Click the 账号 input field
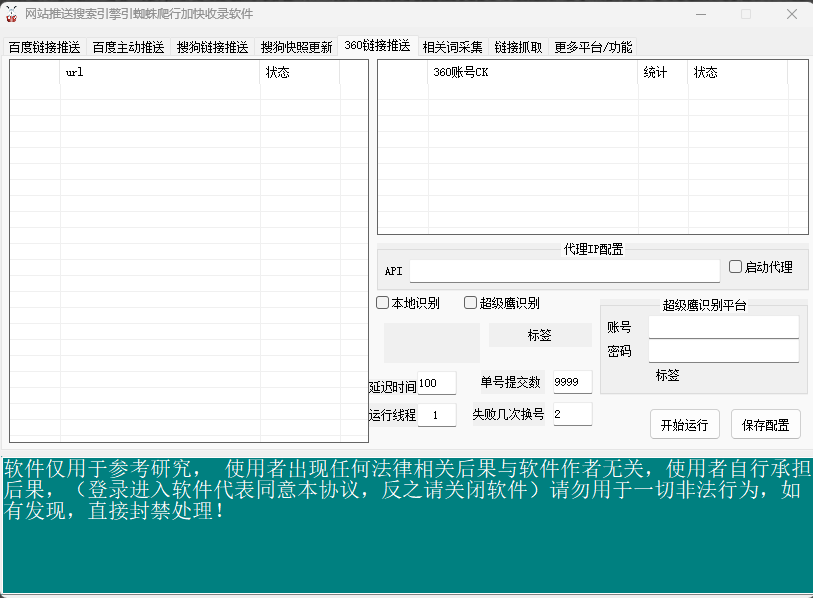This screenshot has height=598, width=813. [x=723, y=327]
